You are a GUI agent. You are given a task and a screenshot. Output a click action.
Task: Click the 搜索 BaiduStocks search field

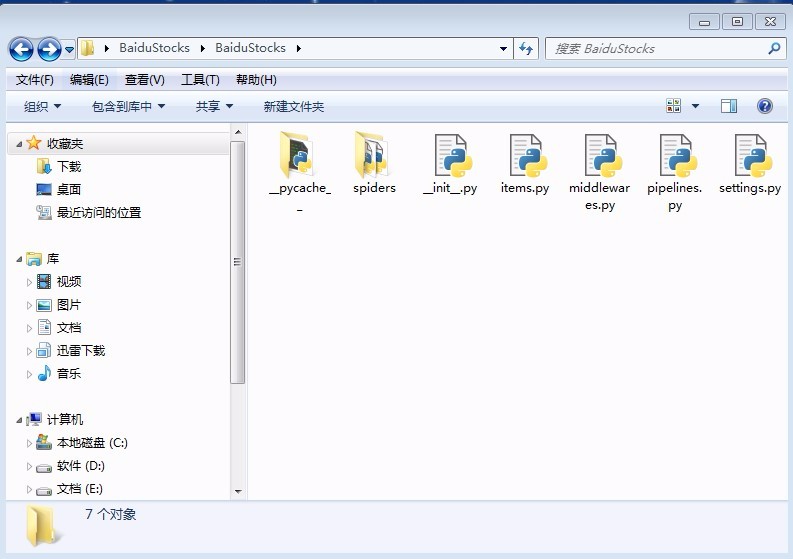[657, 49]
